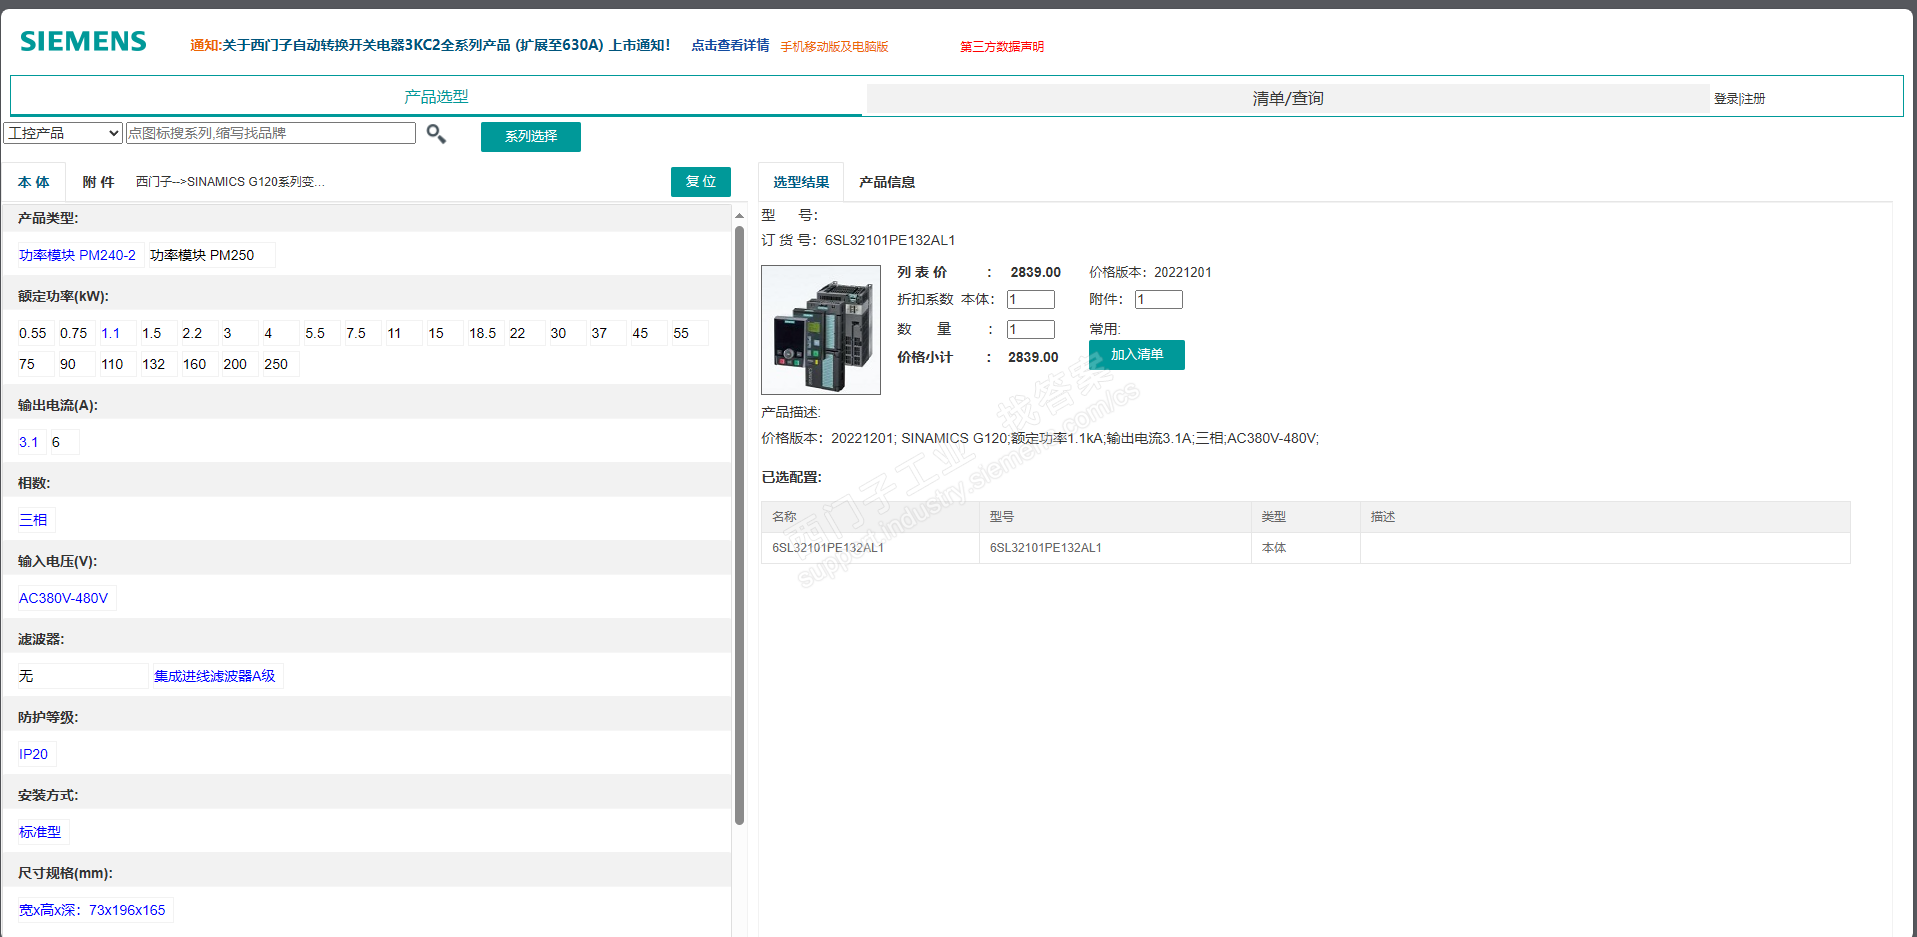Click the 本体 discount factor field
1917x937 pixels.
1031,299
